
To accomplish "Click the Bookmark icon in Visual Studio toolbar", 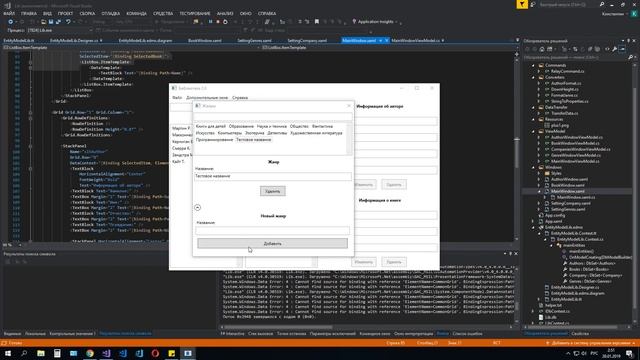I will pos(317,22).
